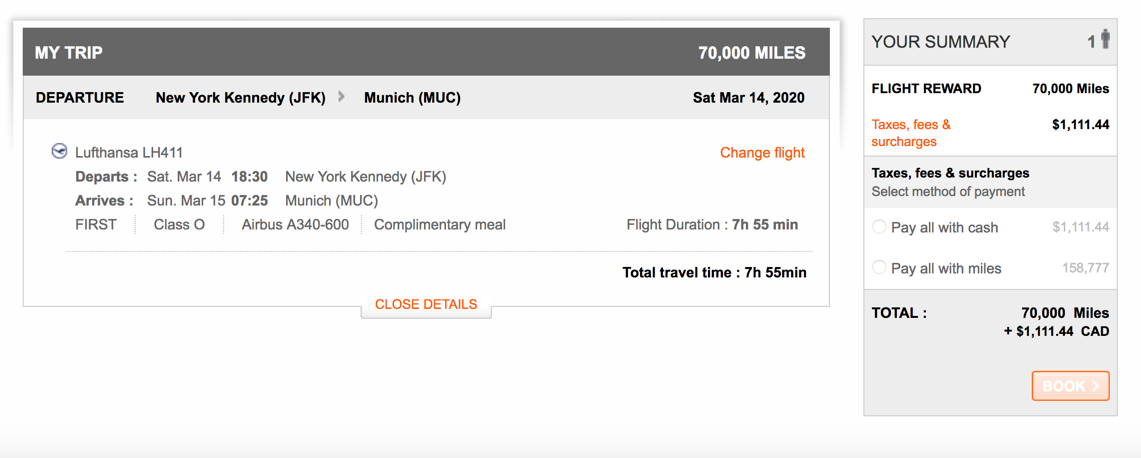Screen dimensions: 1141x458
Task: Select Pay all with miles option
Action: [x=879, y=268]
